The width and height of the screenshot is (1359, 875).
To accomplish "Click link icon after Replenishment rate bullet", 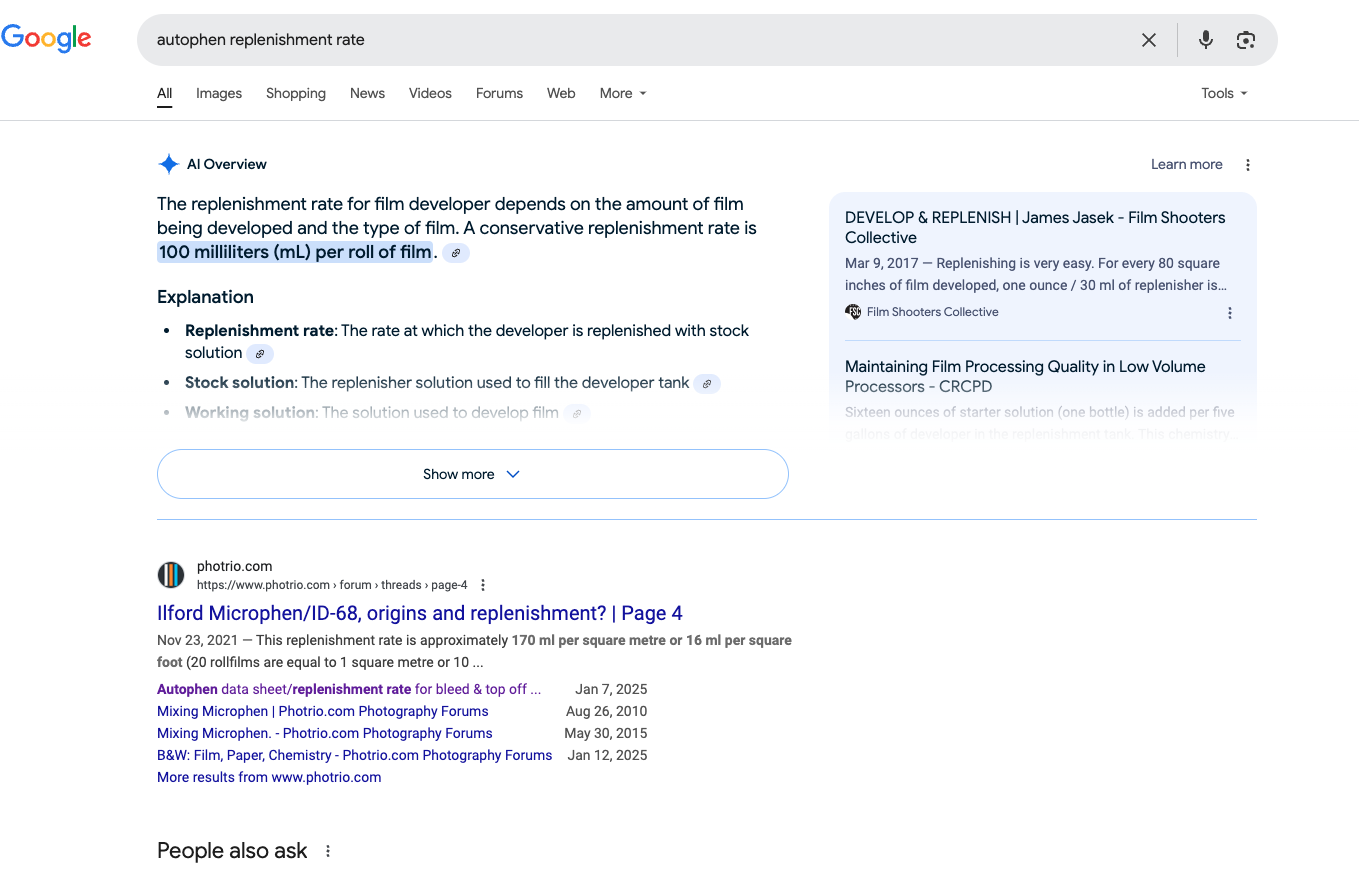I will [260, 354].
